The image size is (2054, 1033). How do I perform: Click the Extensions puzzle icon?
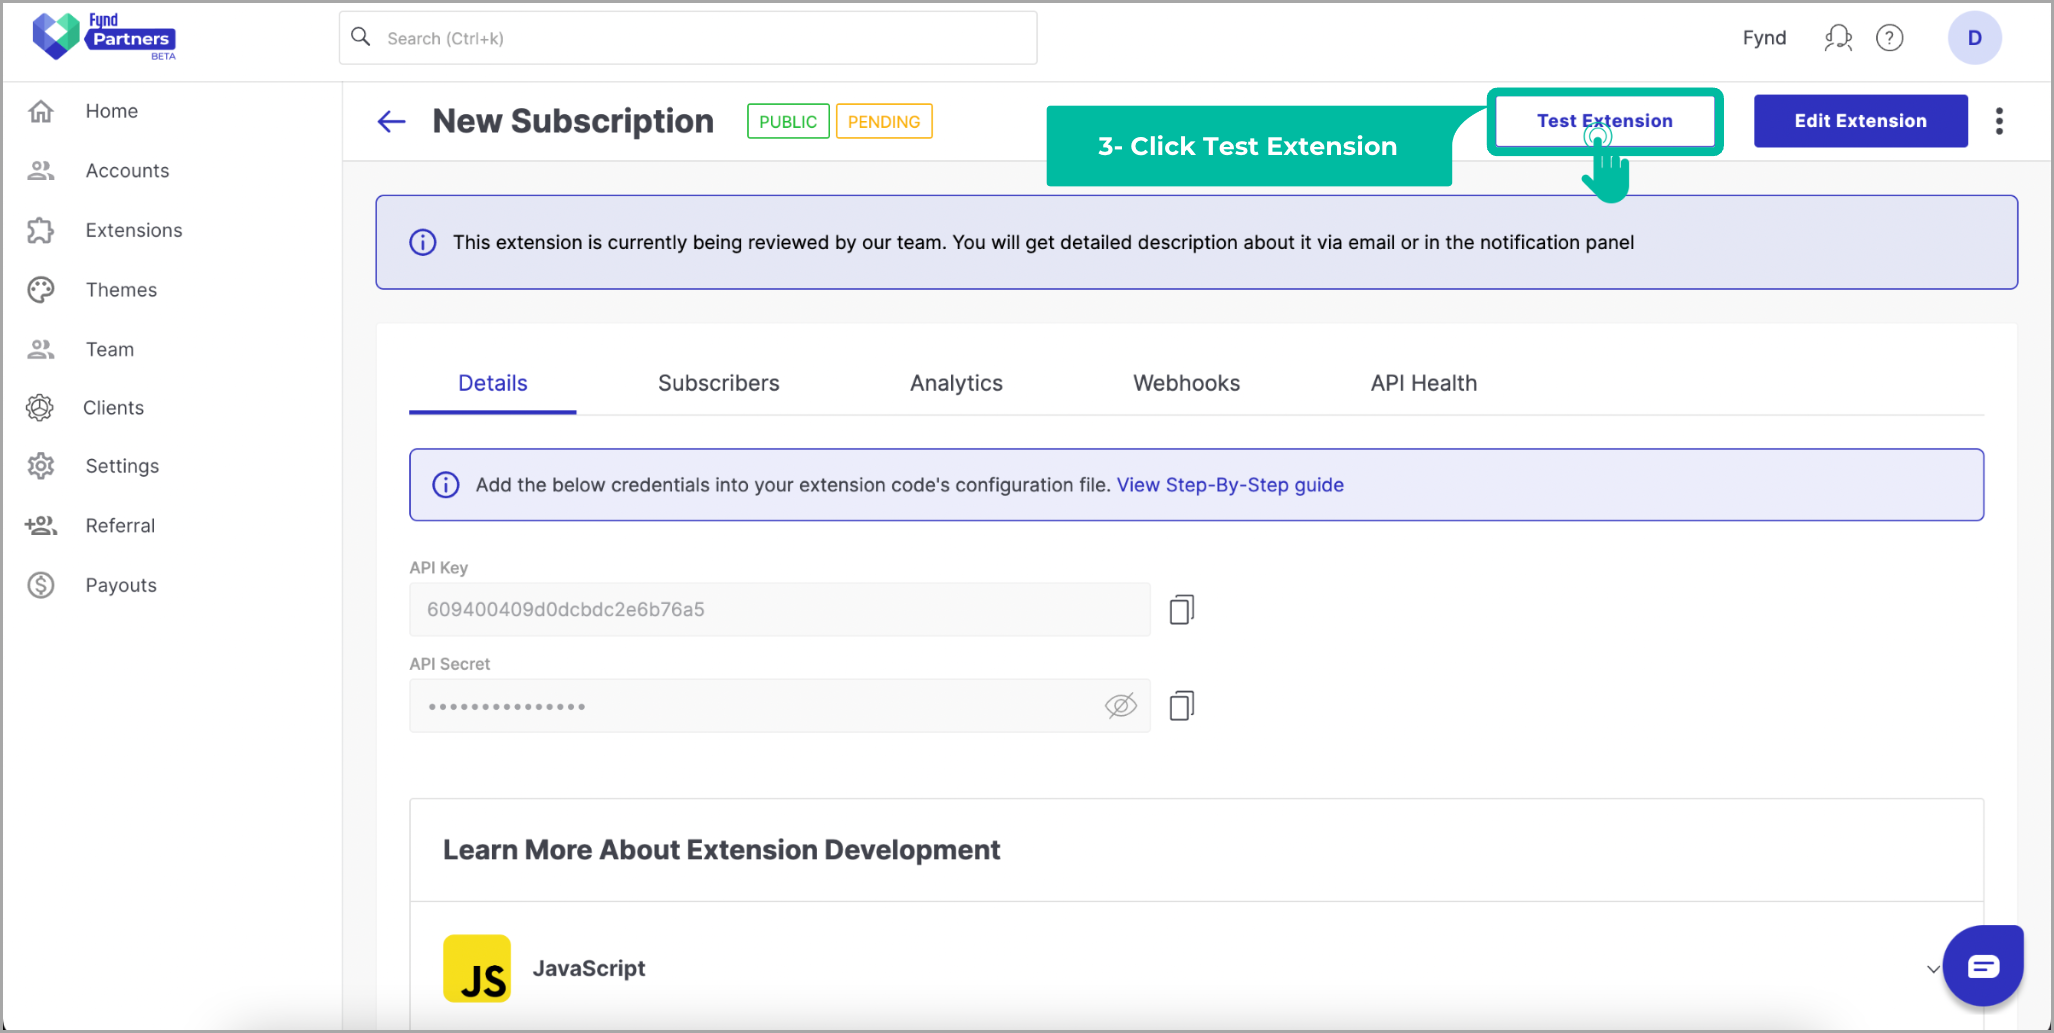41,230
